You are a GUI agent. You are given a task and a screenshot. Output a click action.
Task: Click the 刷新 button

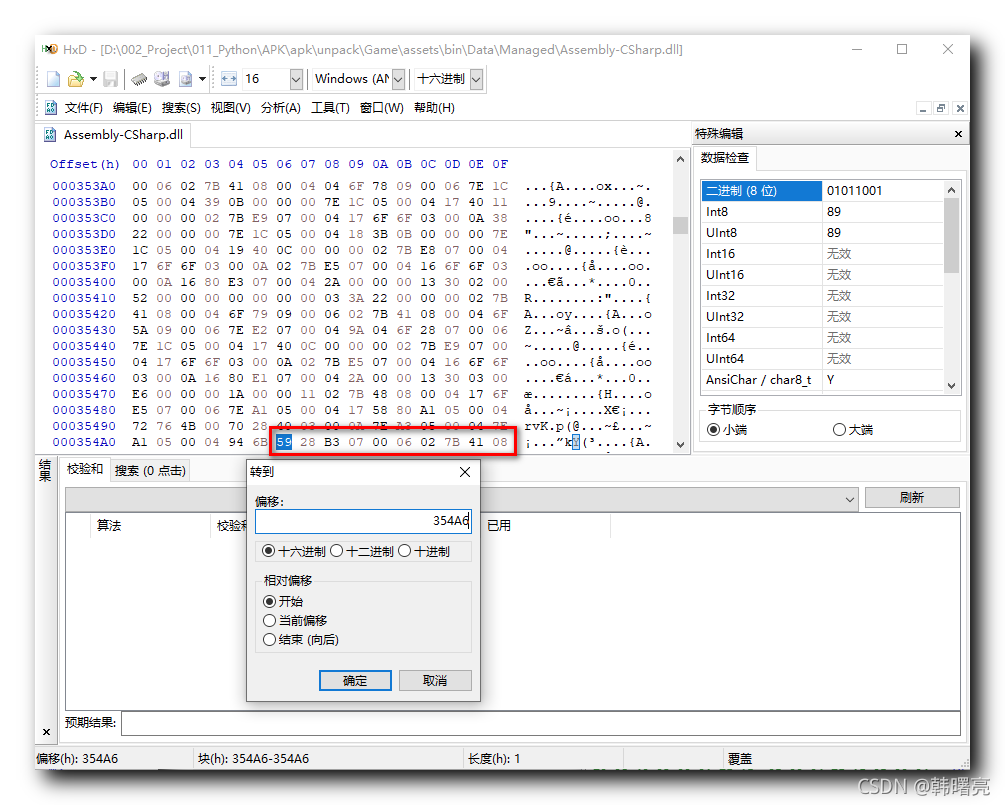pyautogui.click(x=911, y=497)
